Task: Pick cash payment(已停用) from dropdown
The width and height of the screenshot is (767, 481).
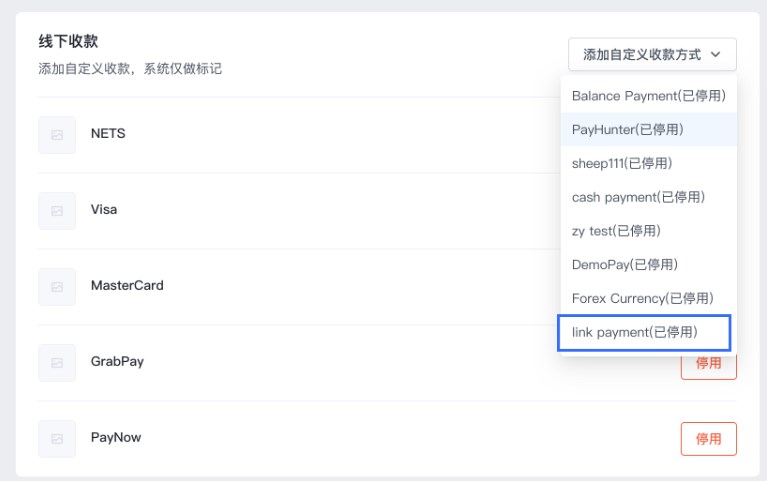Action: [x=649, y=197]
